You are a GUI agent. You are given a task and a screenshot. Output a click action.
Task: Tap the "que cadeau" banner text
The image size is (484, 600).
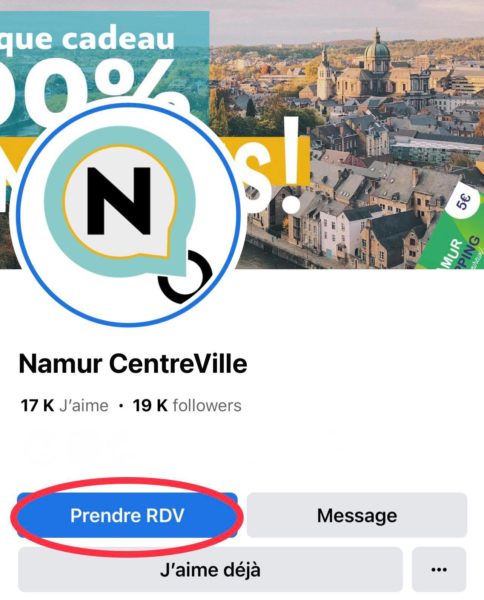87,38
